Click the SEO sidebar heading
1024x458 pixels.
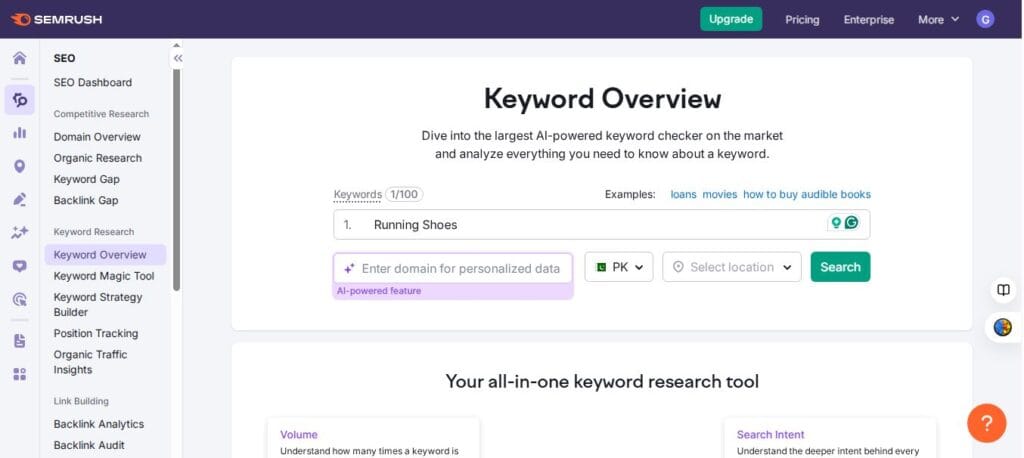pyautogui.click(x=64, y=58)
